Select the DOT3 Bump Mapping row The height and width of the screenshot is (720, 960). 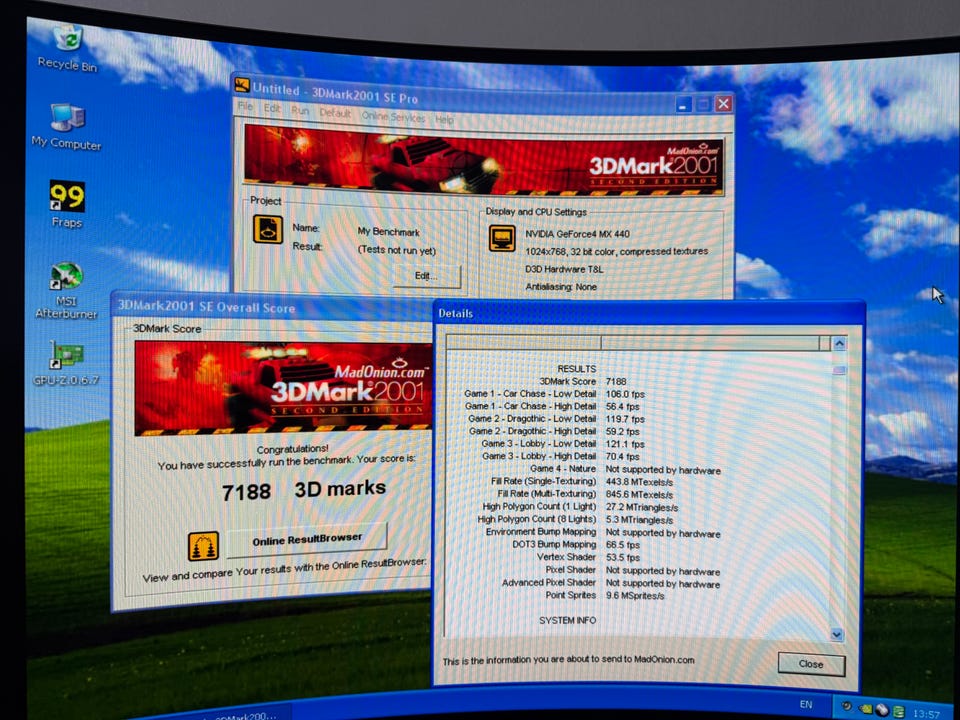pos(576,544)
